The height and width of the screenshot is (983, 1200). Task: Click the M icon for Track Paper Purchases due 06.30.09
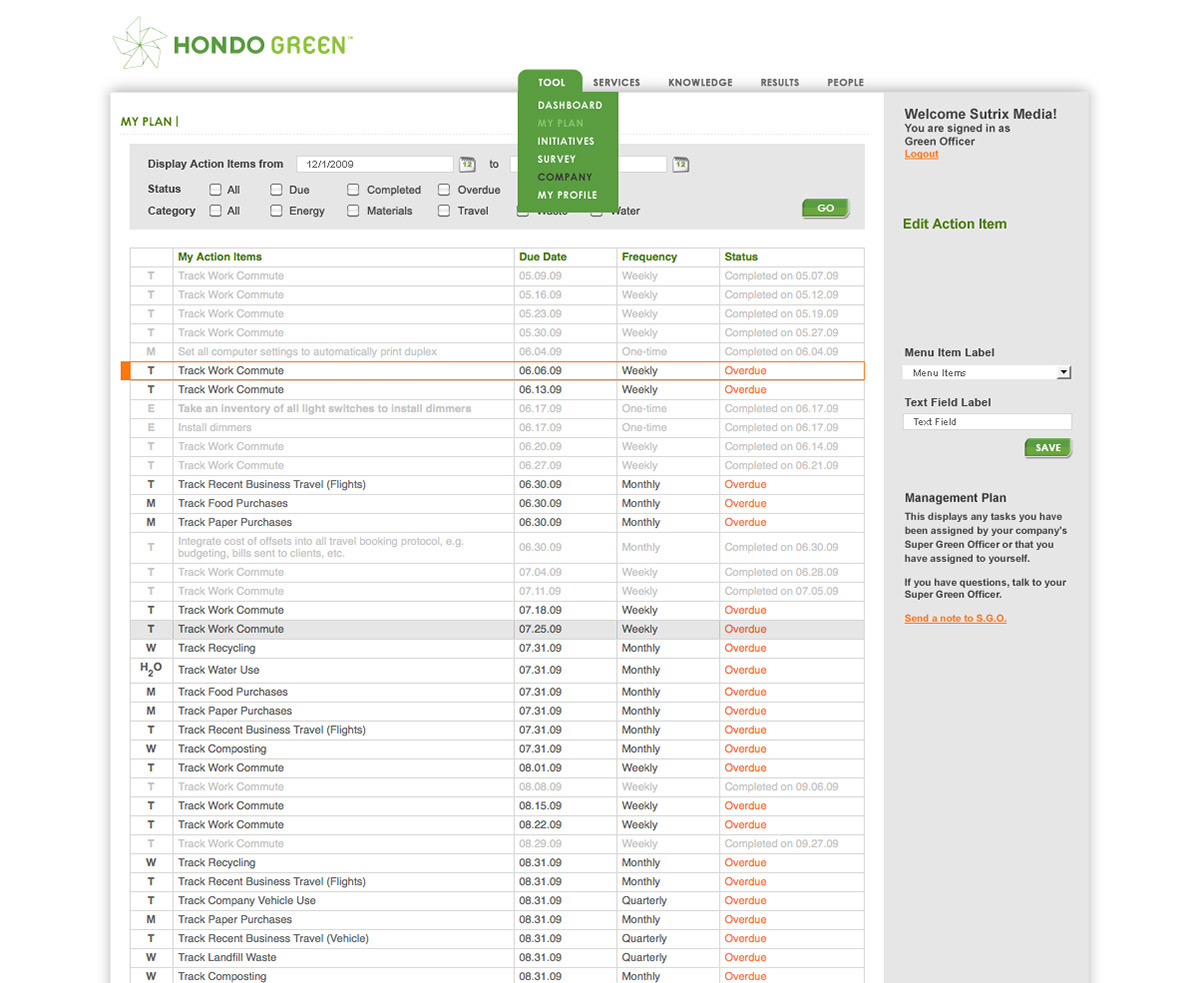click(x=151, y=523)
